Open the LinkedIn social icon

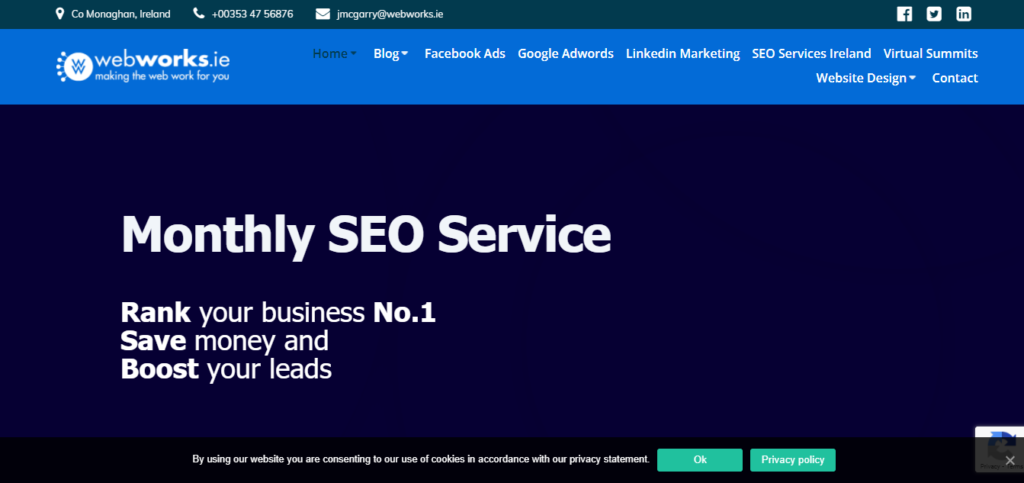point(964,14)
